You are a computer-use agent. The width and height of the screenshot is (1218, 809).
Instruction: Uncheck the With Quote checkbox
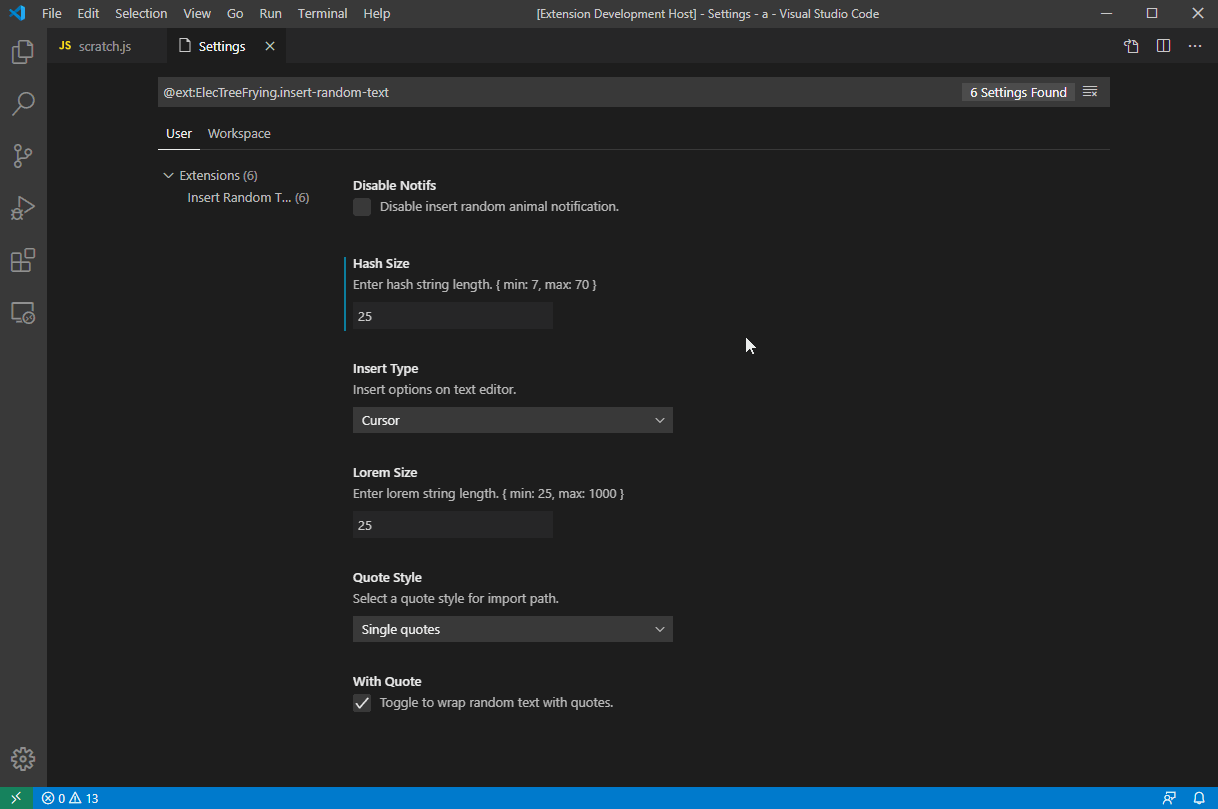point(362,703)
